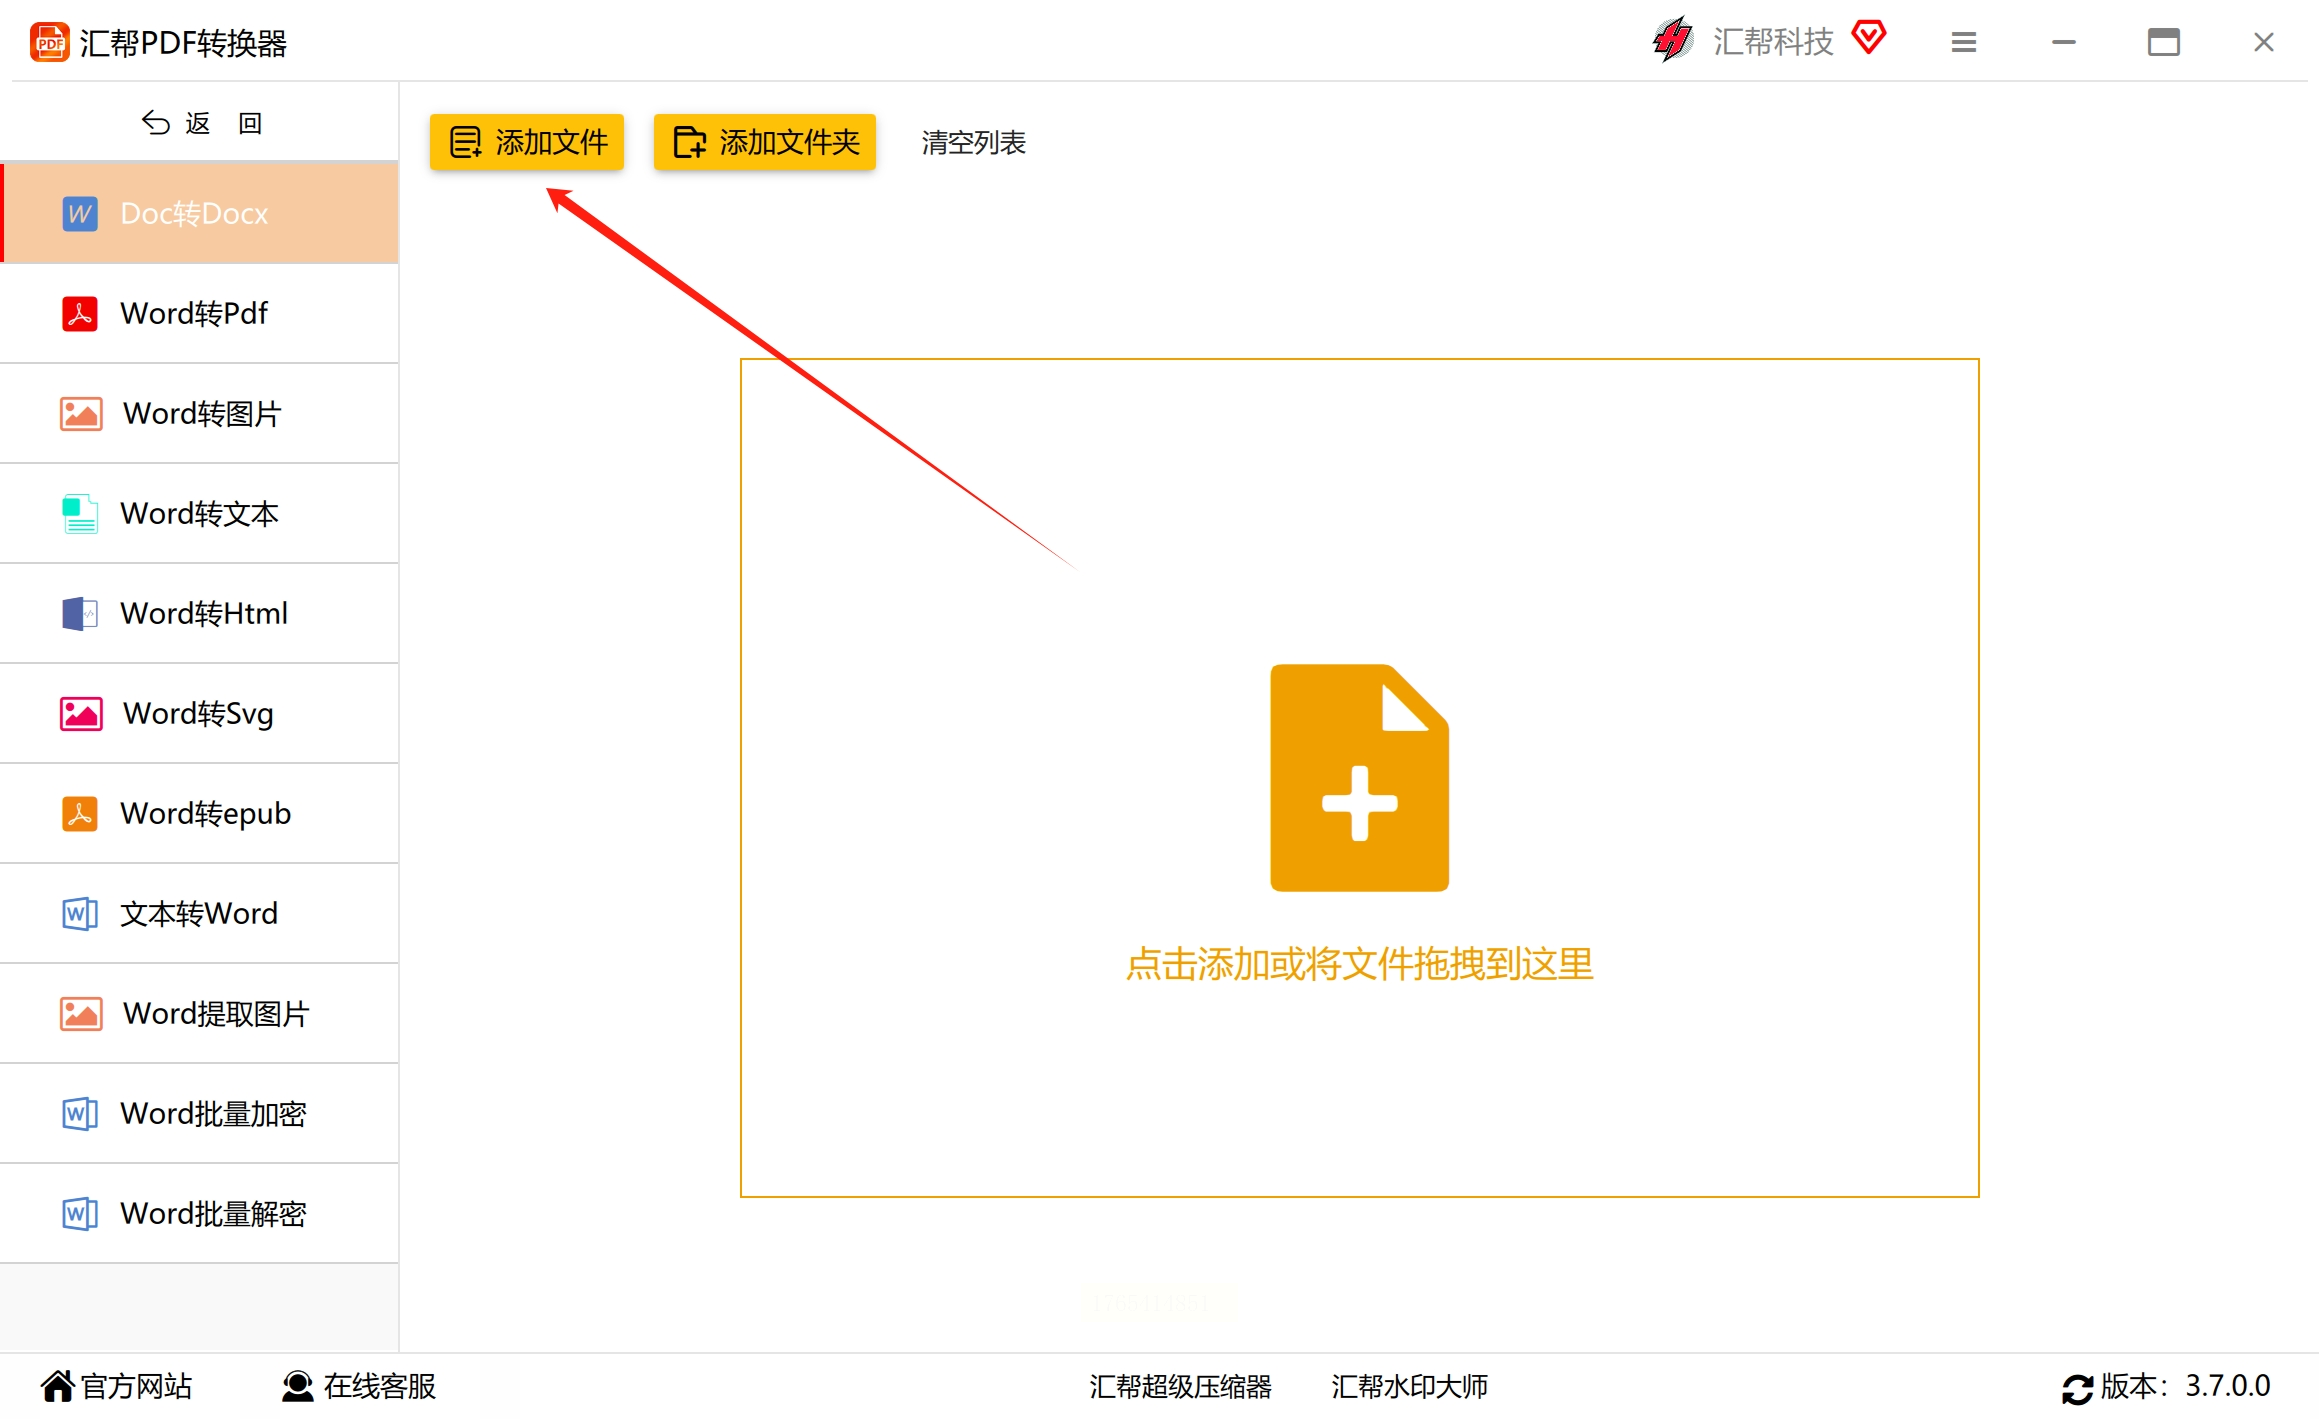Click the Word转Html icon in sidebar
The width and height of the screenshot is (2319, 1419).
[80, 614]
